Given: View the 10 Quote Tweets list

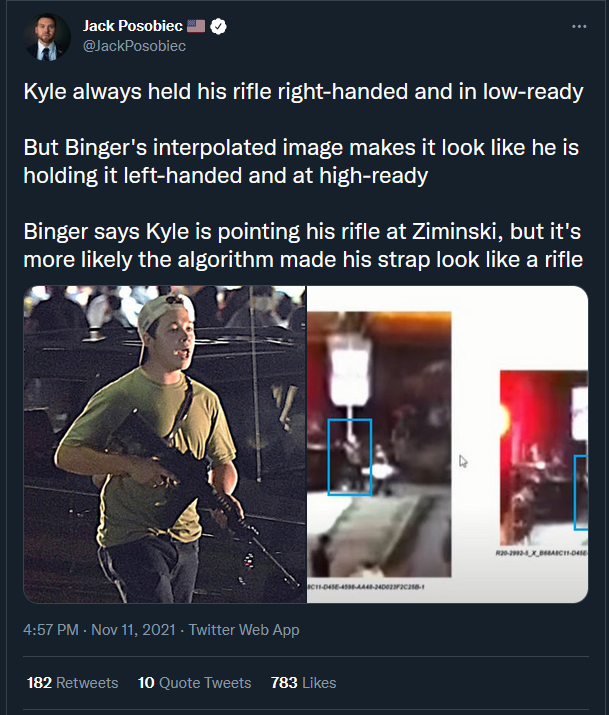Looking at the screenshot, I should (x=195, y=683).
